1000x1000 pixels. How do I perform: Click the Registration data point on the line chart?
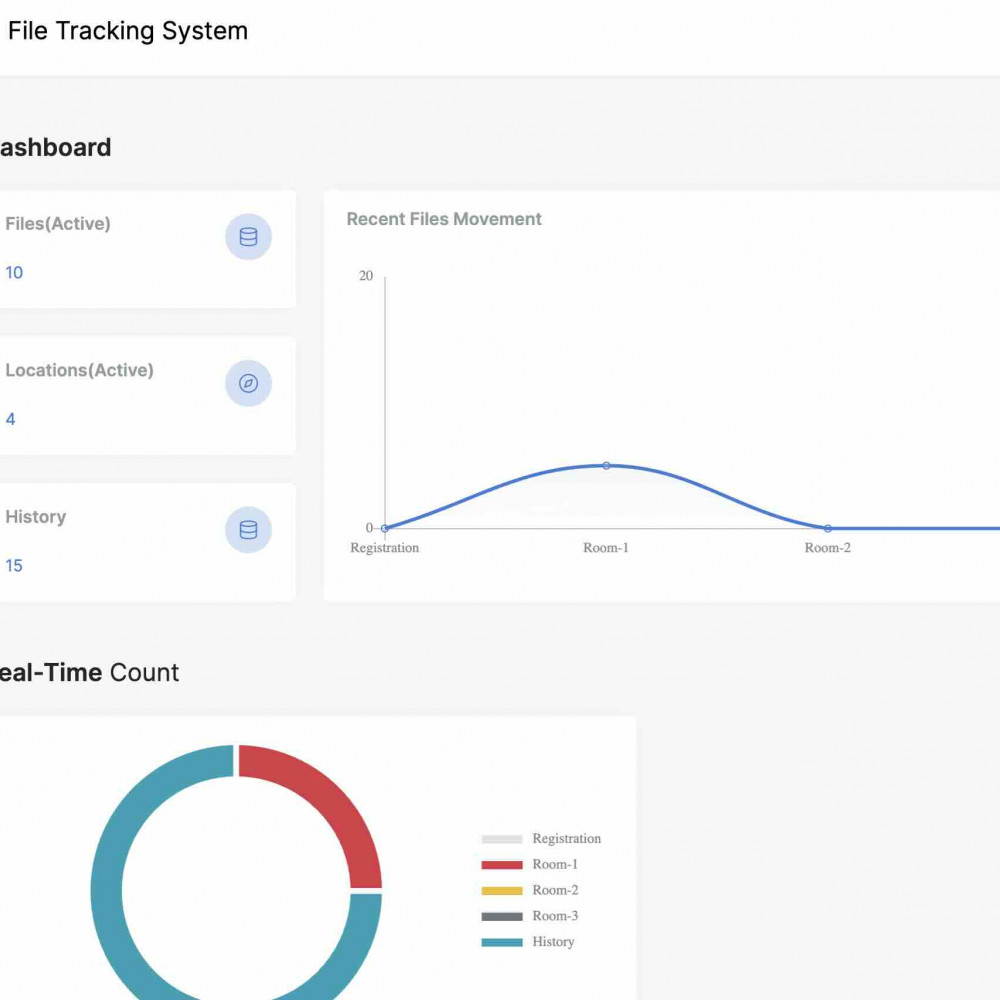click(x=384, y=528)
